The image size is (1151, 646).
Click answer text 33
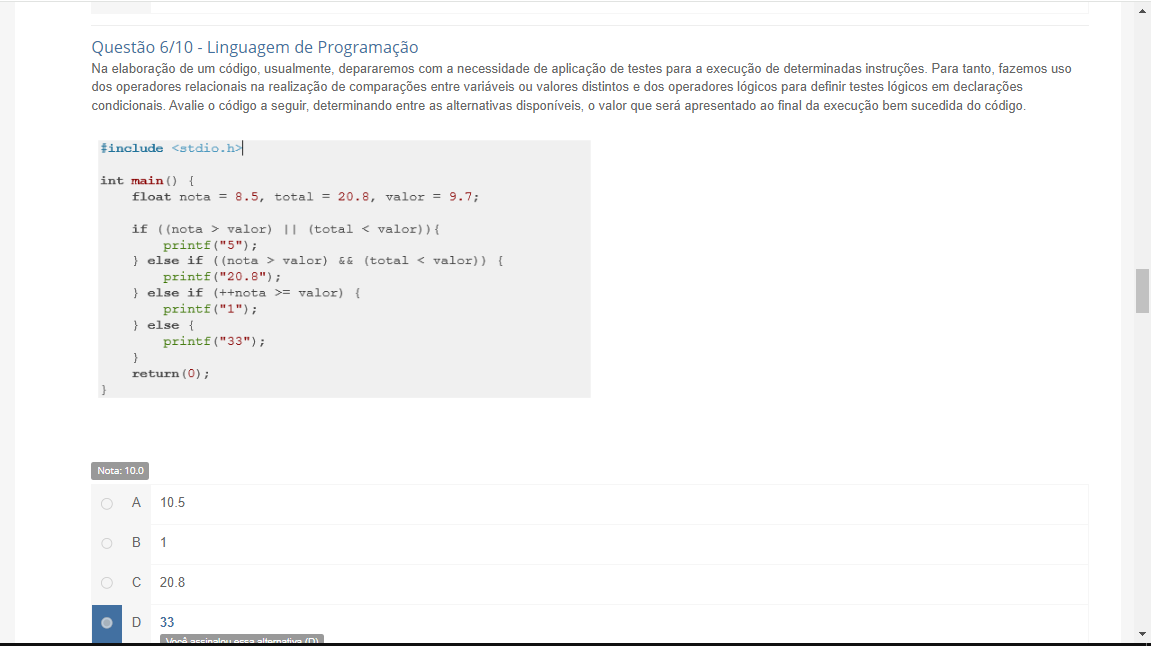pos(167,622)
